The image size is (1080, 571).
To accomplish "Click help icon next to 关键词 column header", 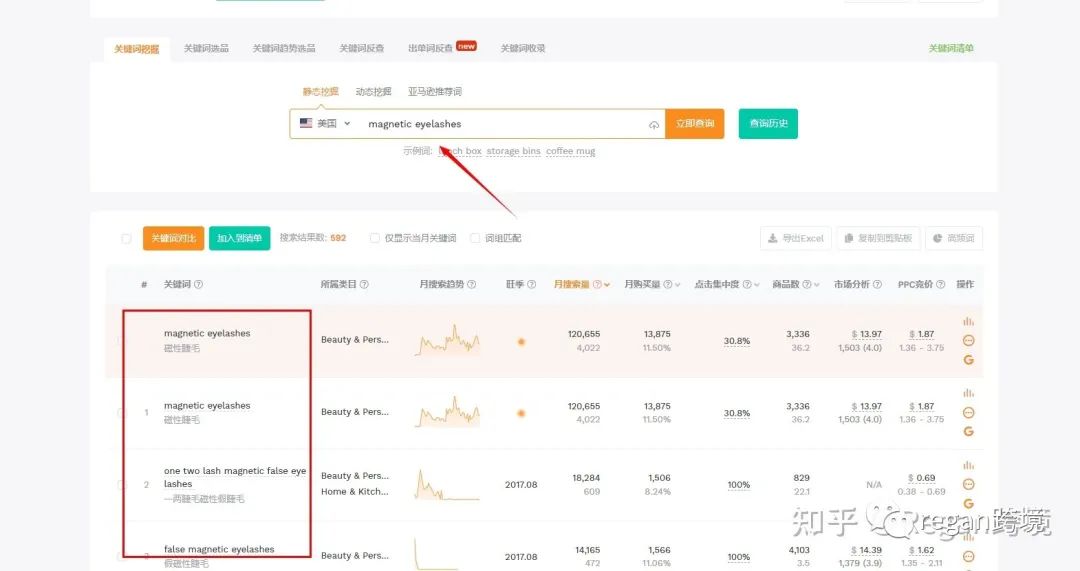I will click(x=198, y=284).
